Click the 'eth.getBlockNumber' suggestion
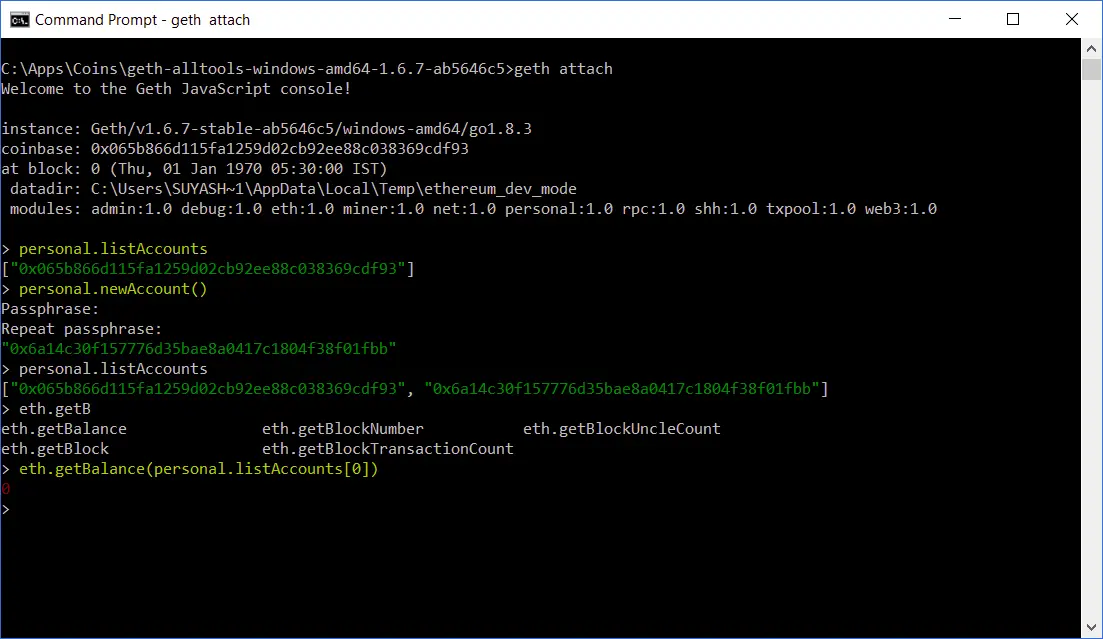 pyautogui.click(x=343, y=429)
